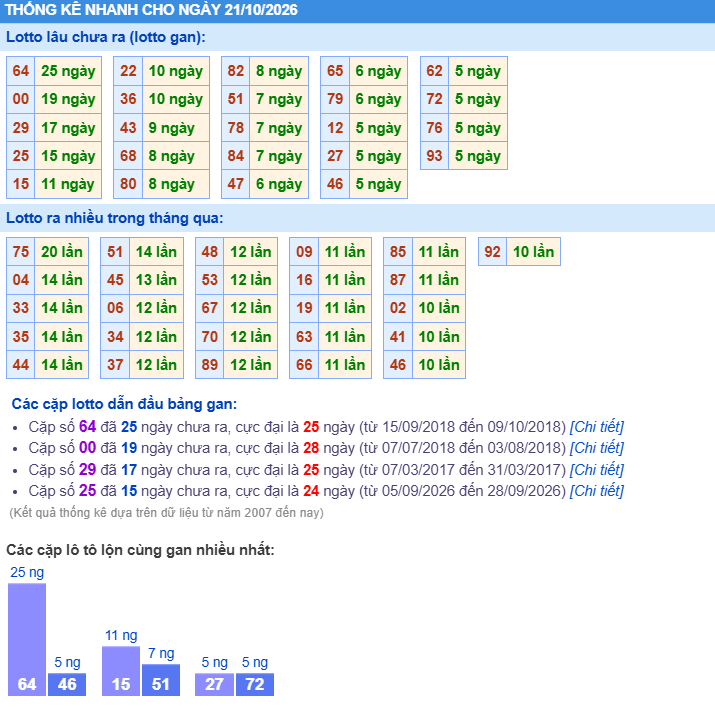Click the '7 ng' label above bar 51
This screenshot has width=715, height=707.
161,653
